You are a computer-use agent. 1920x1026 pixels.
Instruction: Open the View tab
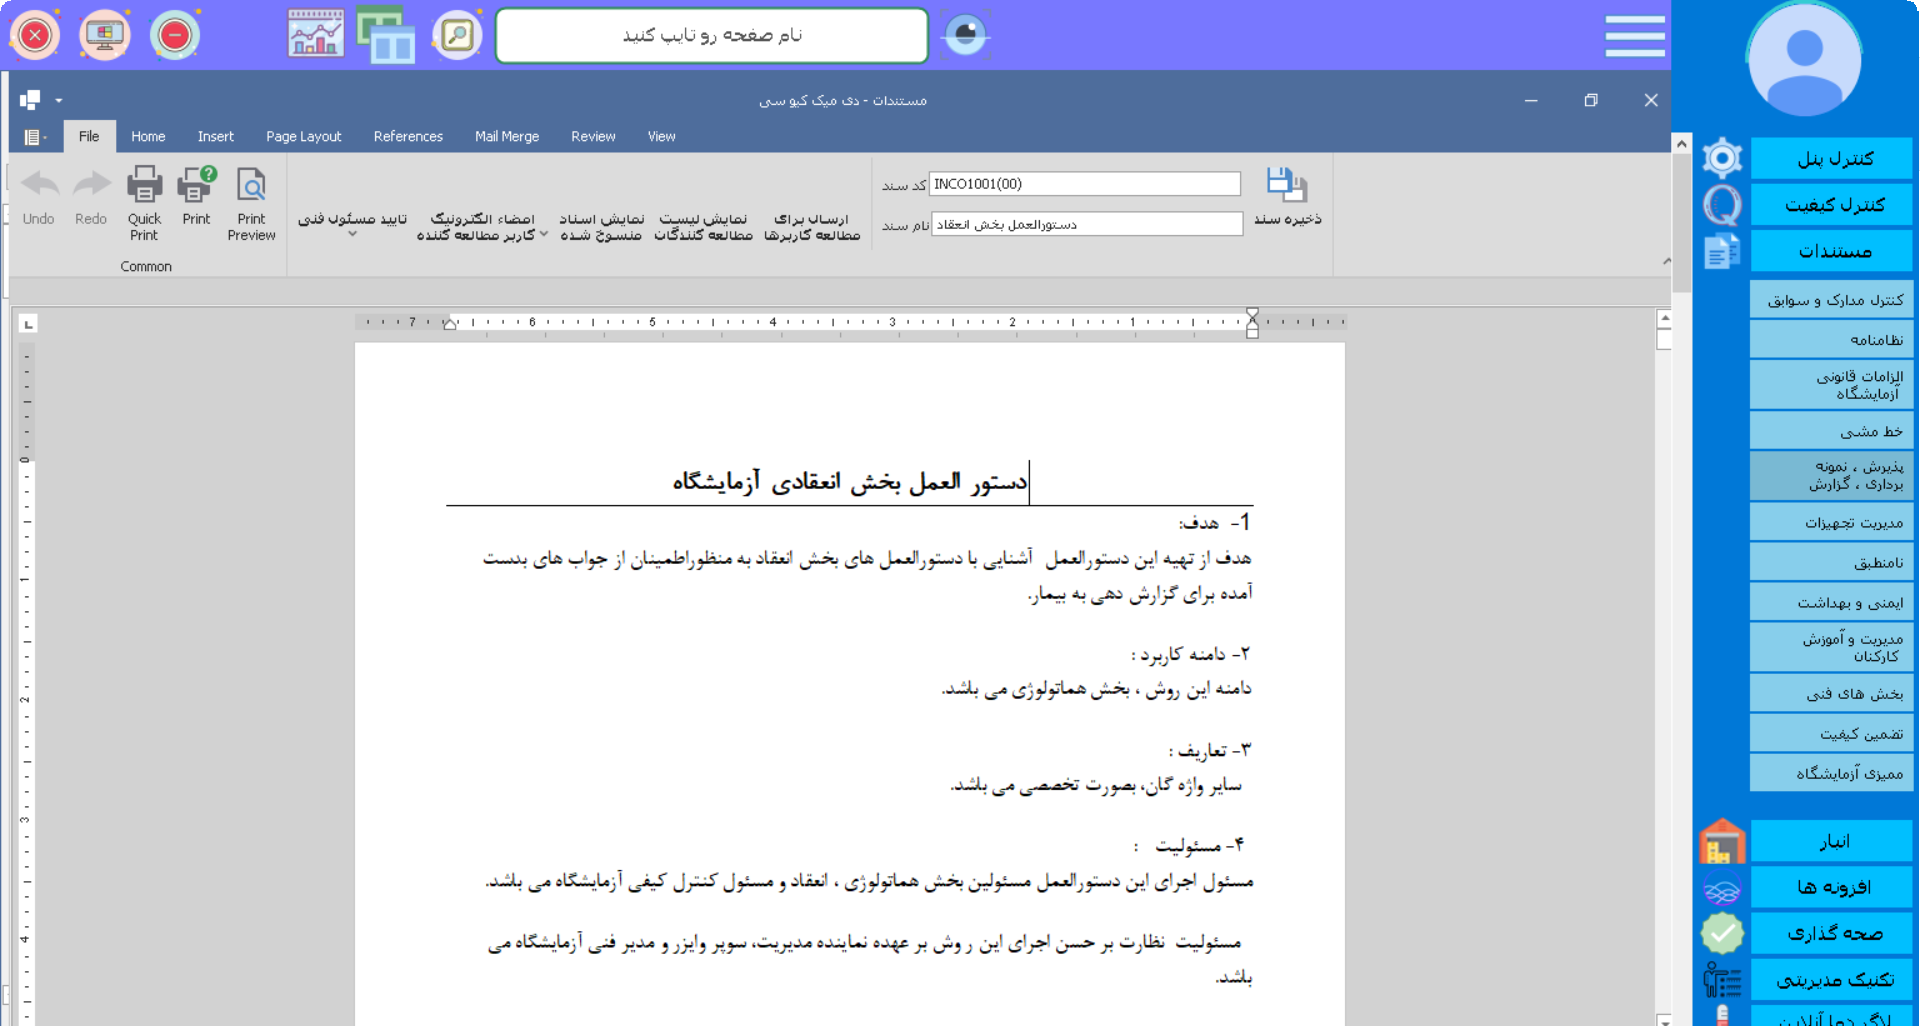[661, 136]
